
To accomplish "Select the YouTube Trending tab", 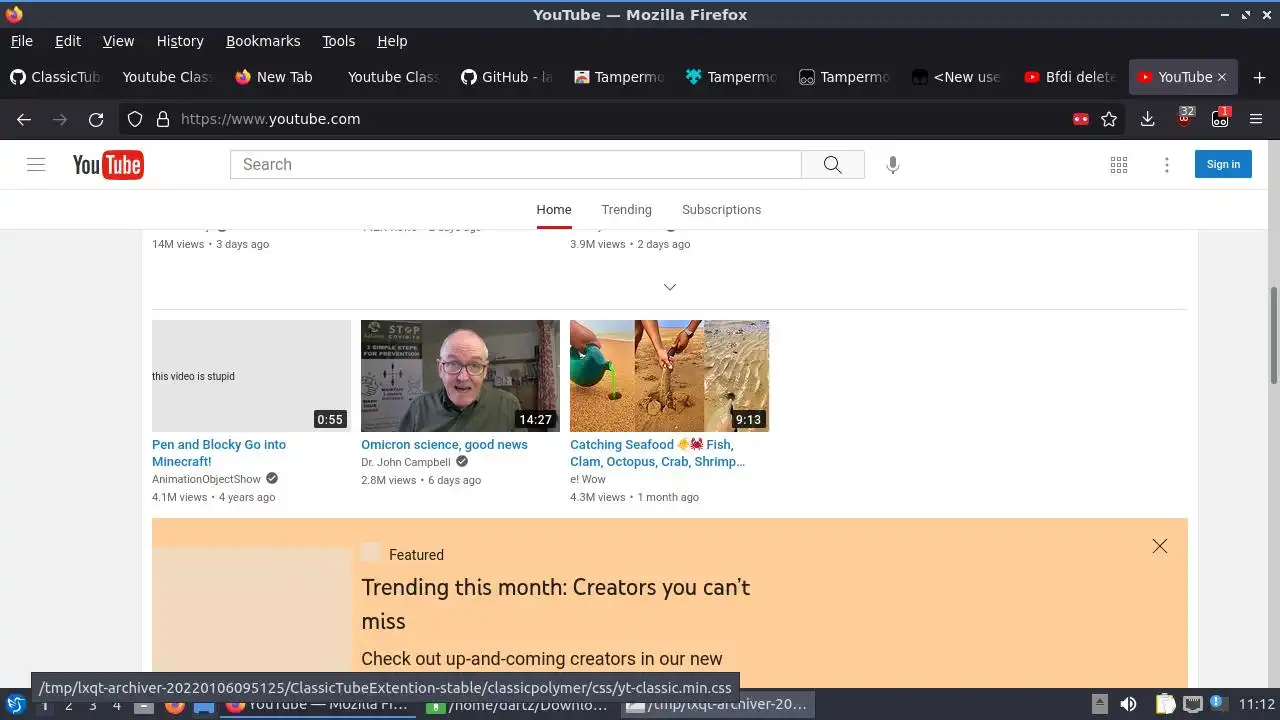I will coord(626,210).
